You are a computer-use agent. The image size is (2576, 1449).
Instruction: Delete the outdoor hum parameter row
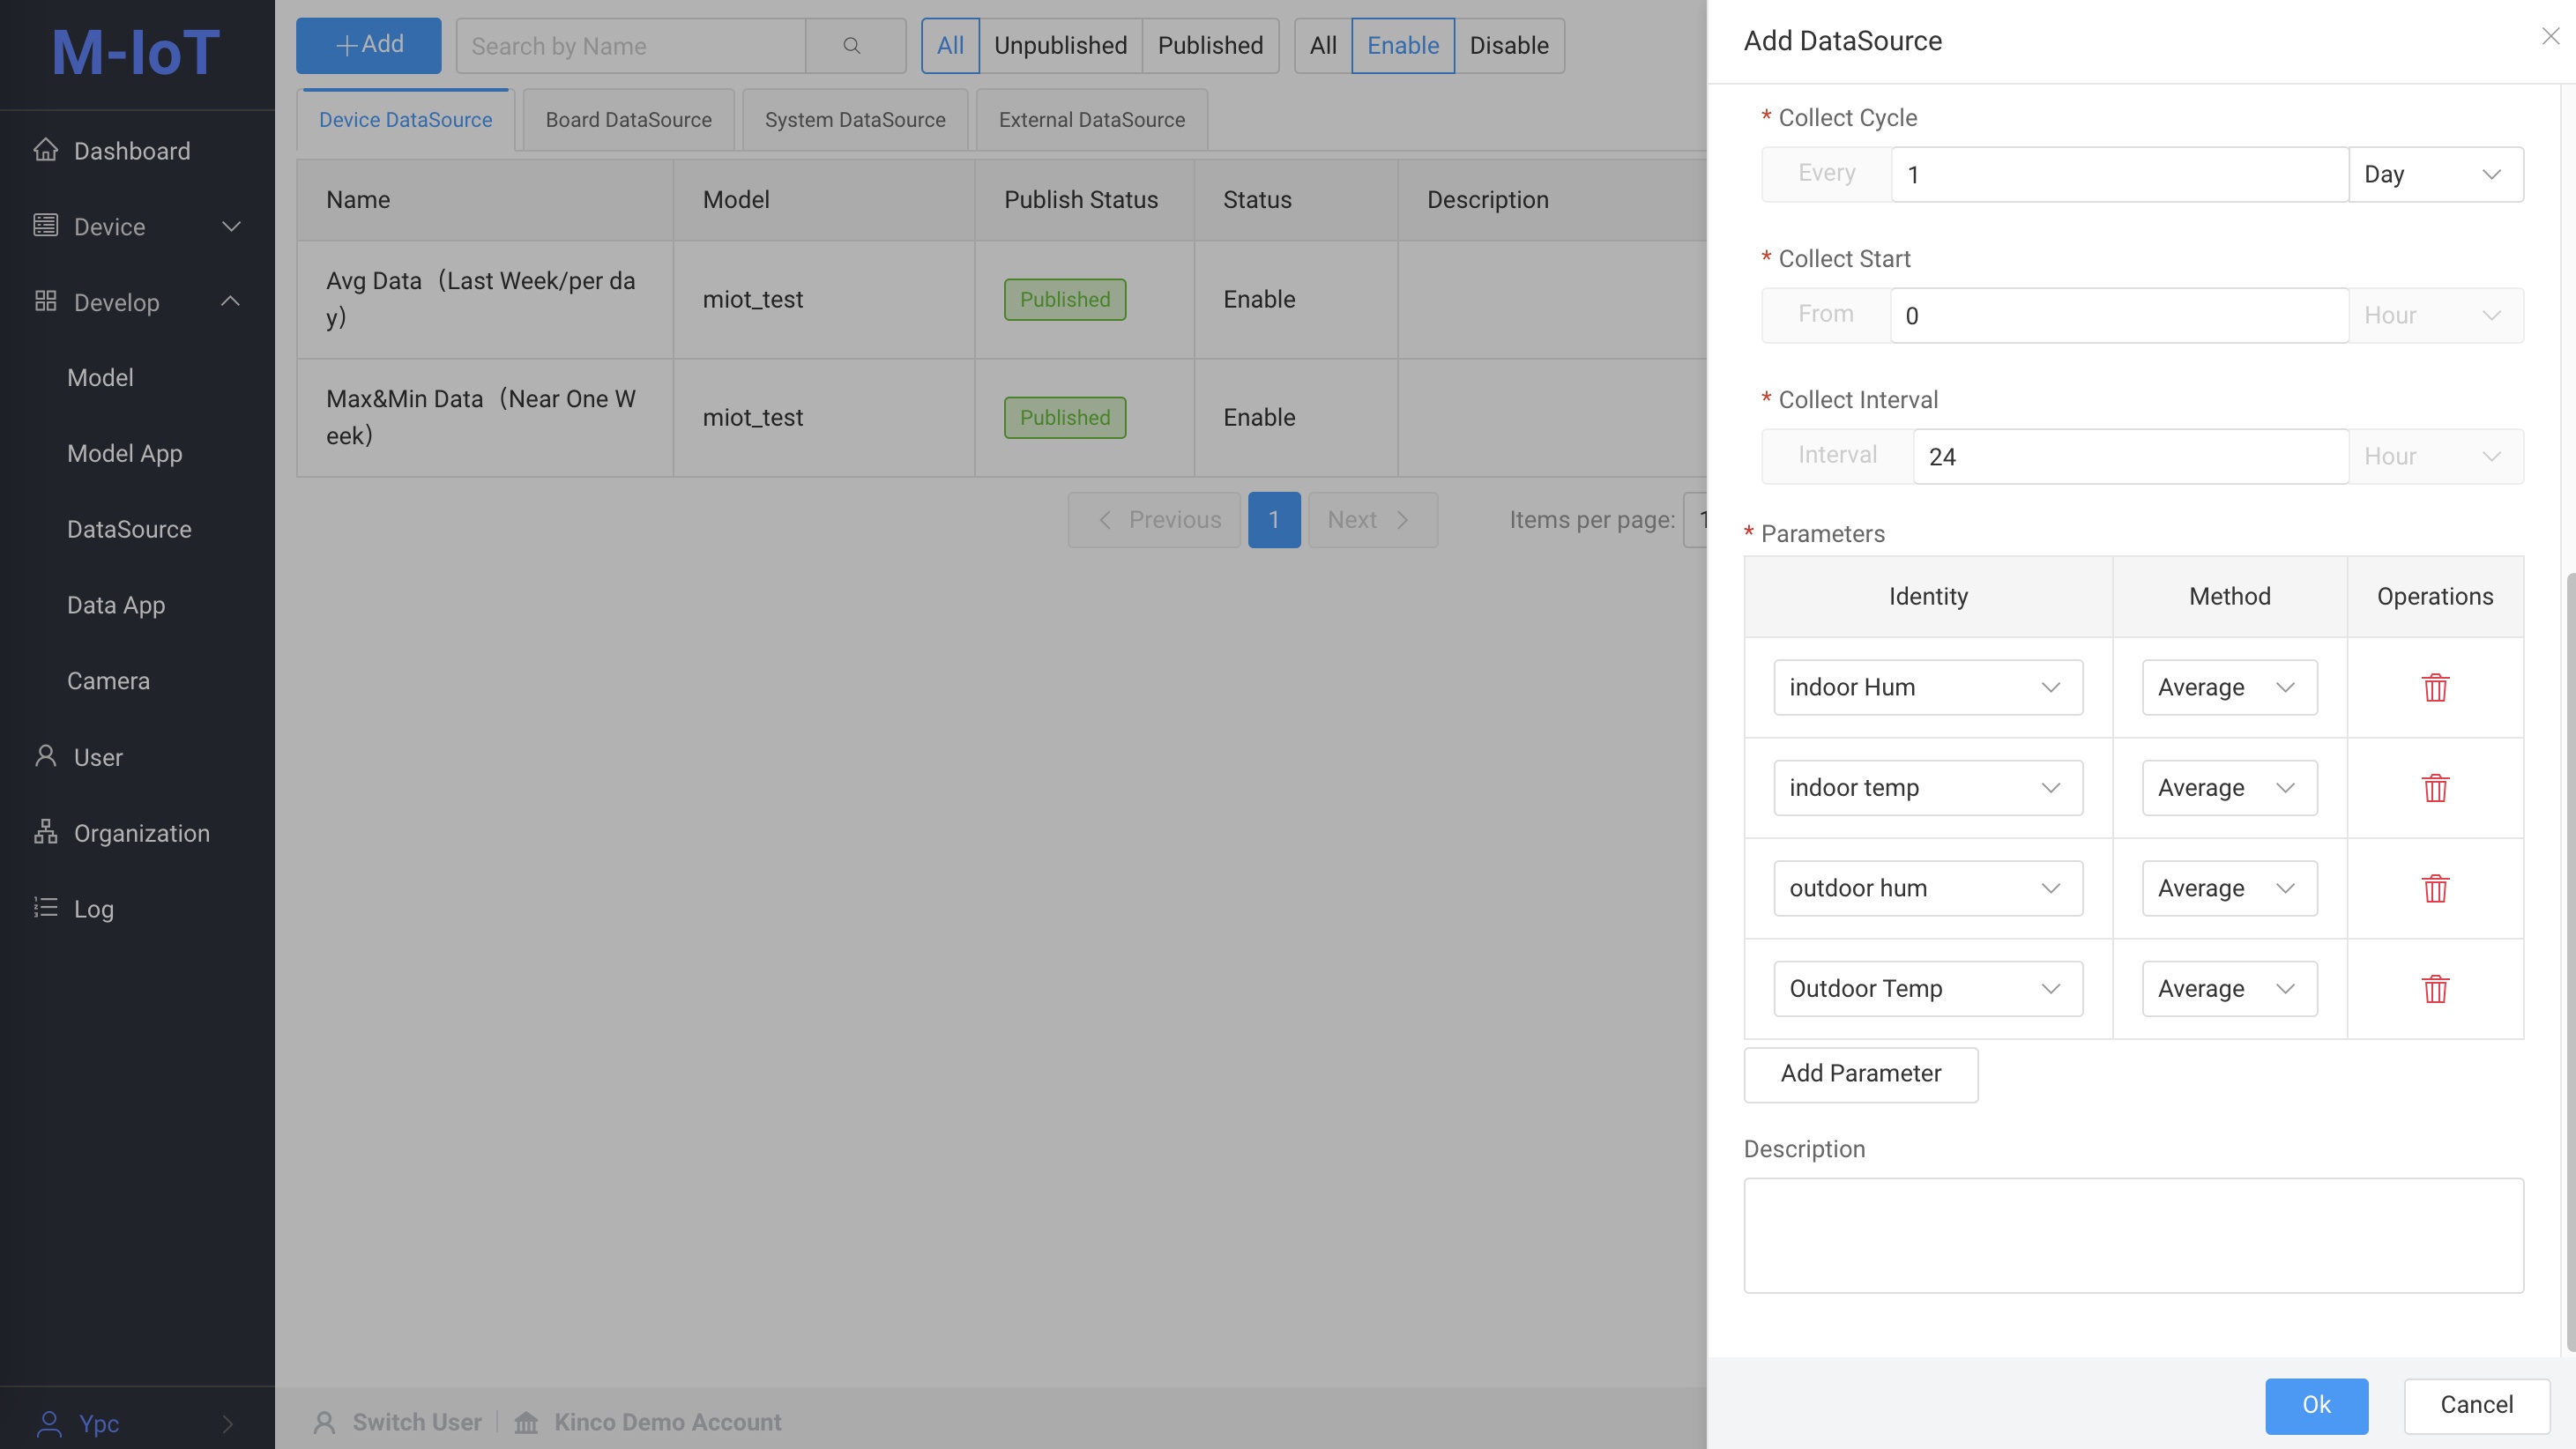pyautogui.click(x=2435, y=888)
